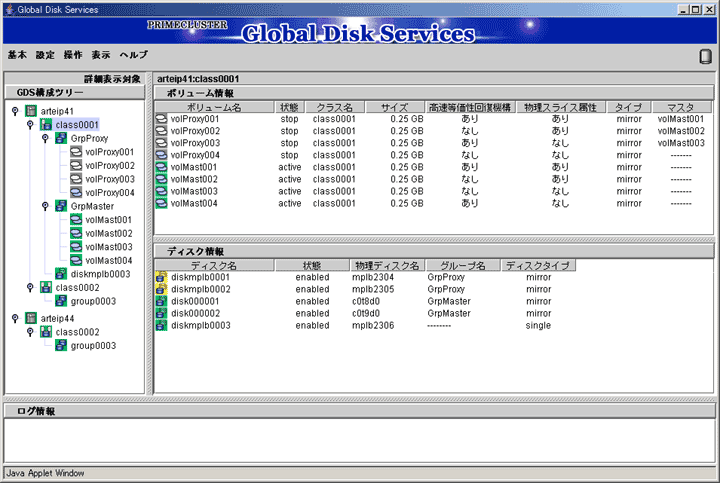720x483 pixels.
Task: Click the volMast003 volume icon in tree
Action: 76,247
